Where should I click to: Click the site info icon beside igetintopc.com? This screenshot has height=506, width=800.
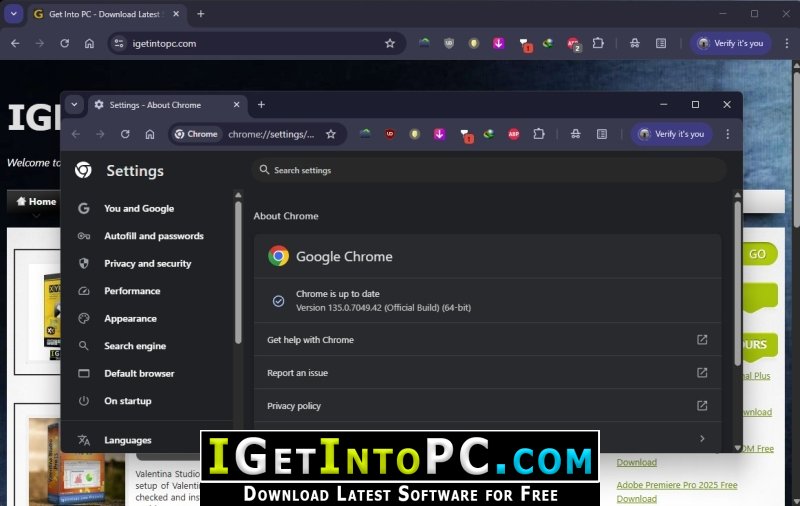click(119, 43)
